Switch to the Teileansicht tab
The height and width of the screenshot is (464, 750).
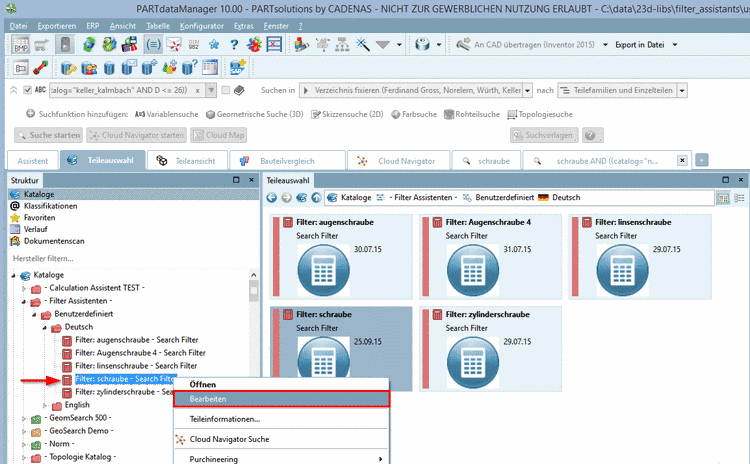[188, 161]
